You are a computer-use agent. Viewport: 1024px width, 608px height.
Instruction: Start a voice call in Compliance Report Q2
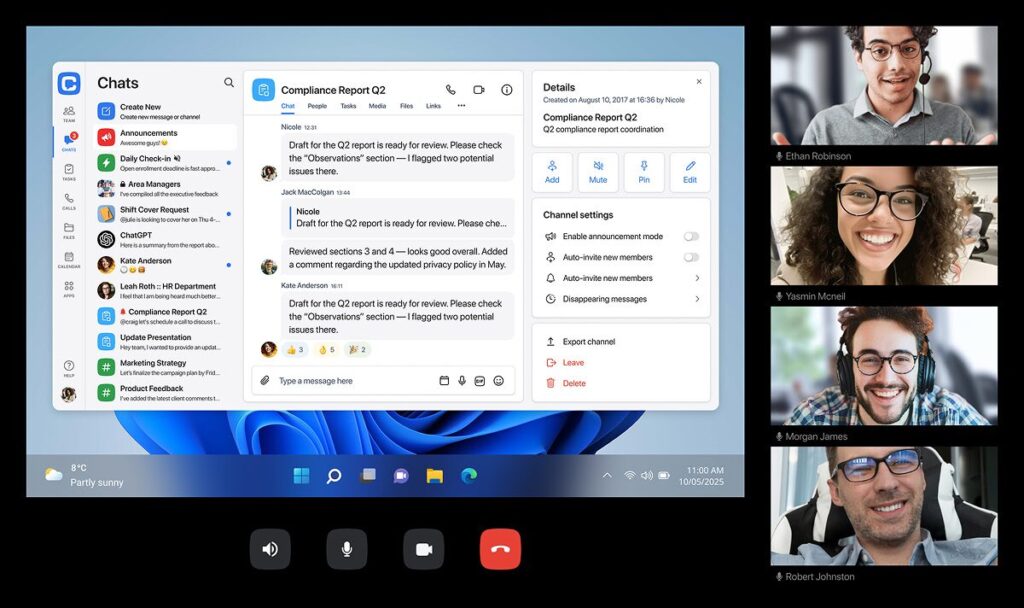(451, 90)
